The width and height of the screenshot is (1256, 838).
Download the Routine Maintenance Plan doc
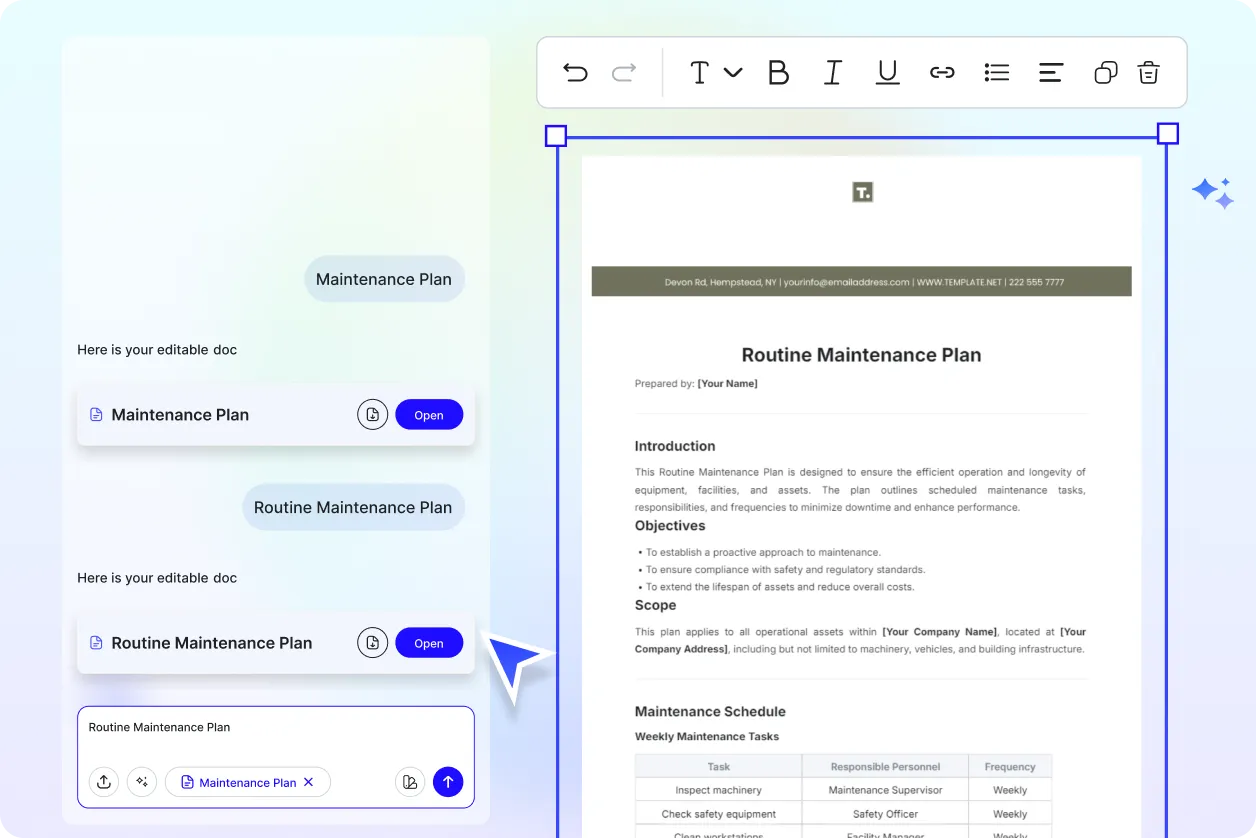(372, 643)
